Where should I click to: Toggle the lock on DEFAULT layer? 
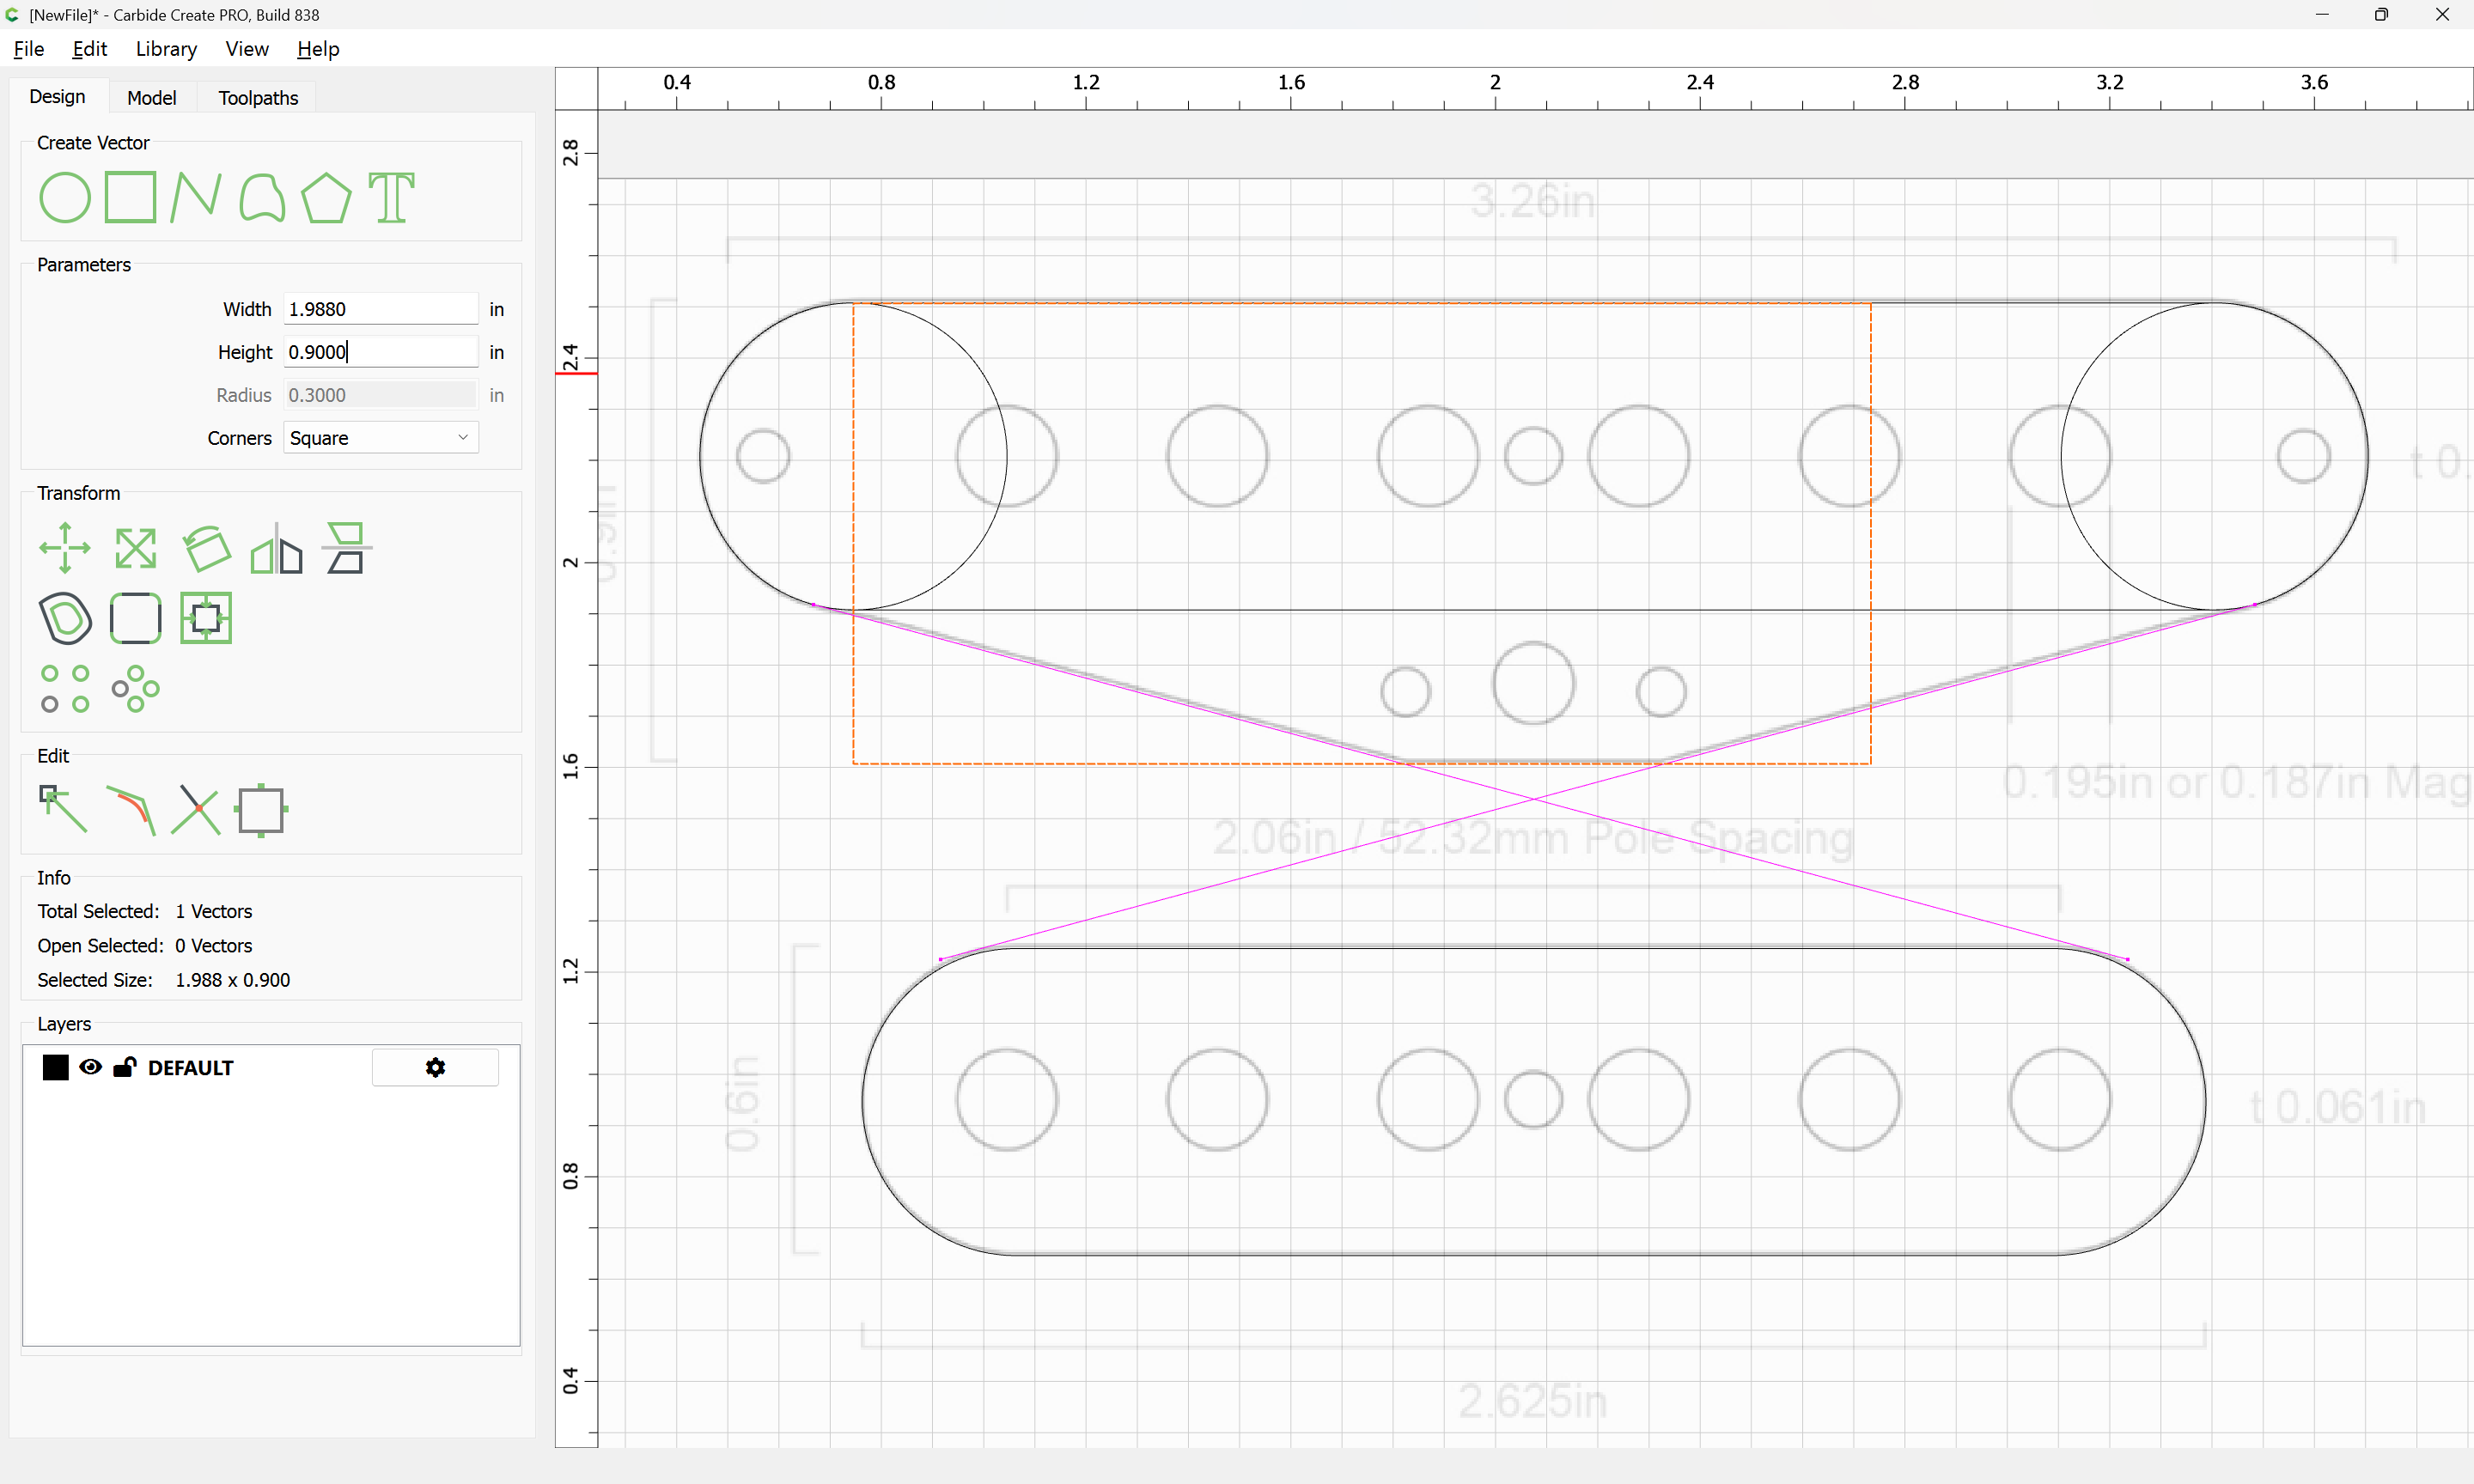pos(125,1067)
